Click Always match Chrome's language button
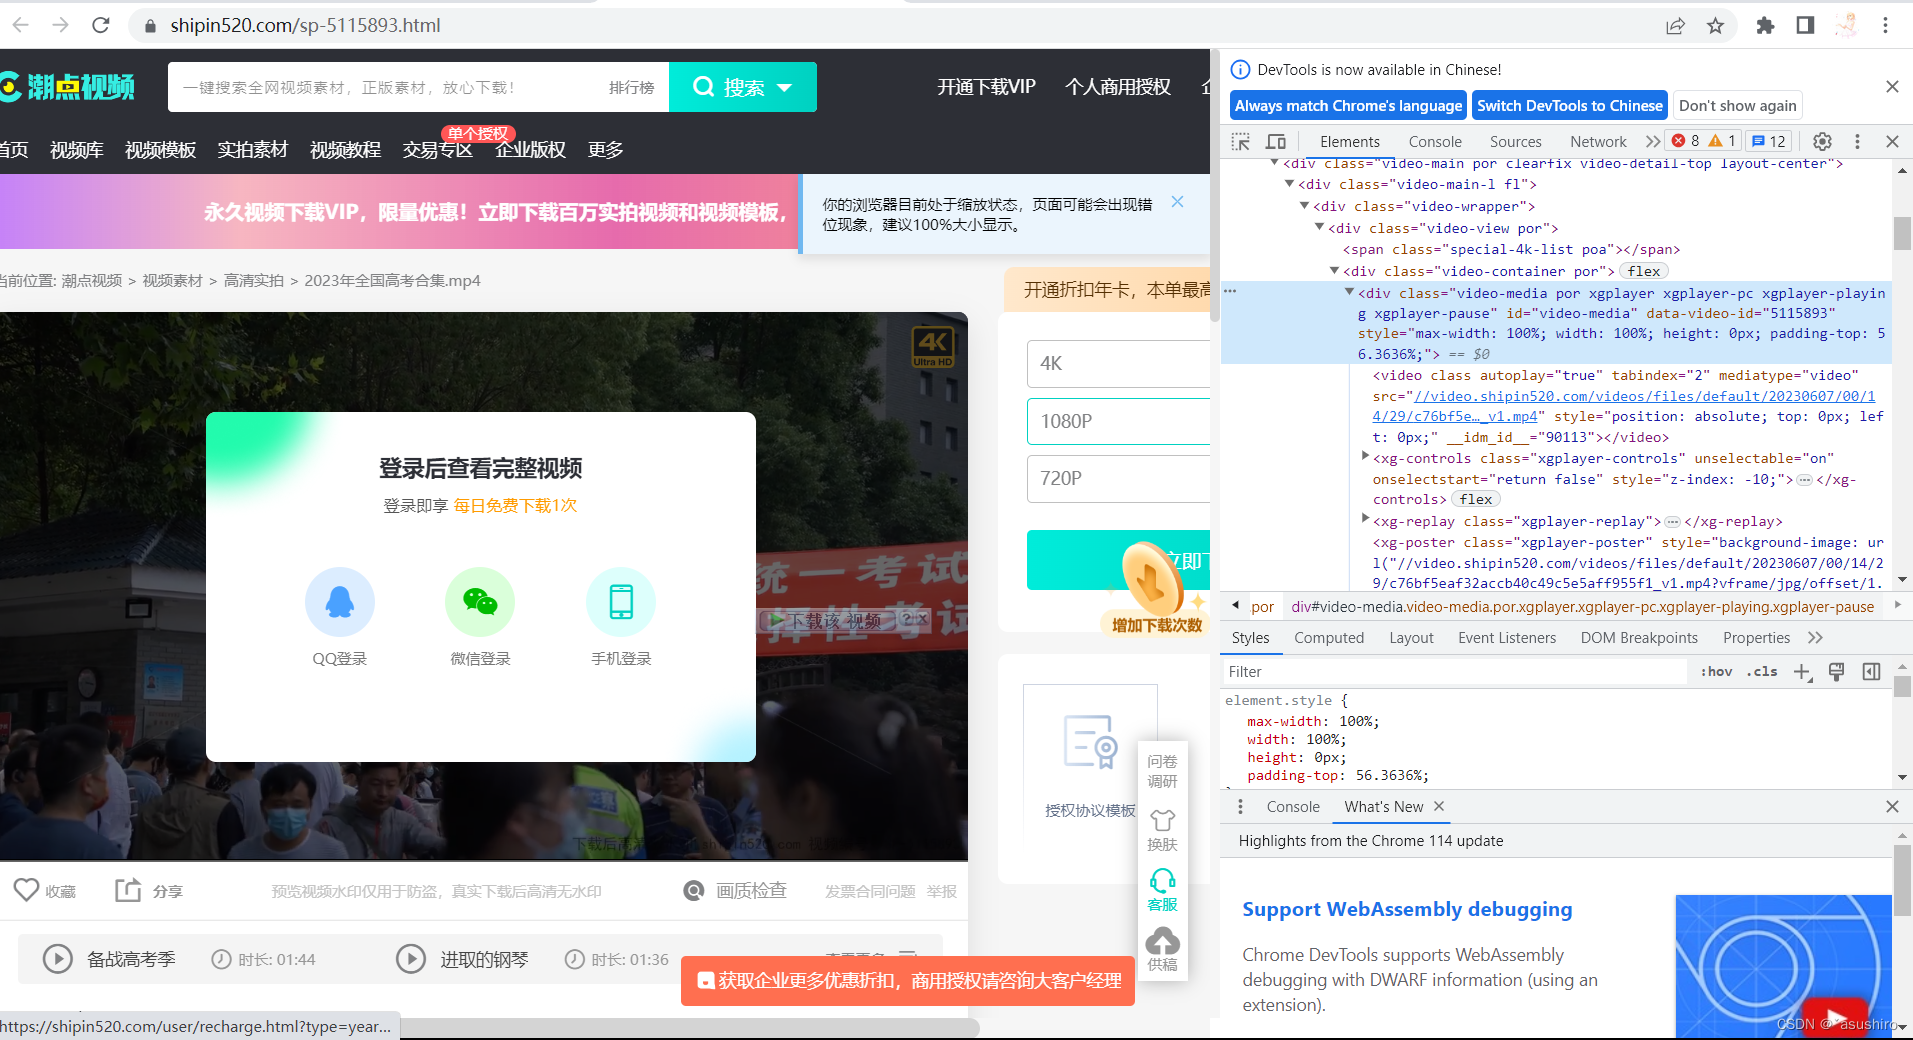The height and width of the screenshot is (1040, 1913). [x=1348, y=106]
